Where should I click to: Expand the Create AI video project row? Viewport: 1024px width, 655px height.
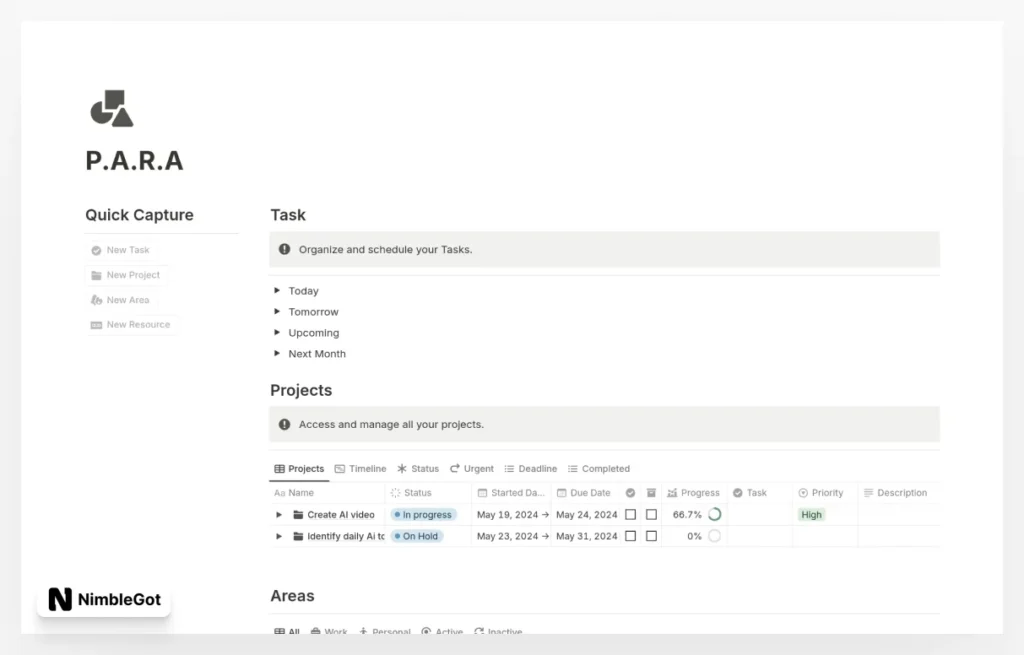tap(279, 514)
